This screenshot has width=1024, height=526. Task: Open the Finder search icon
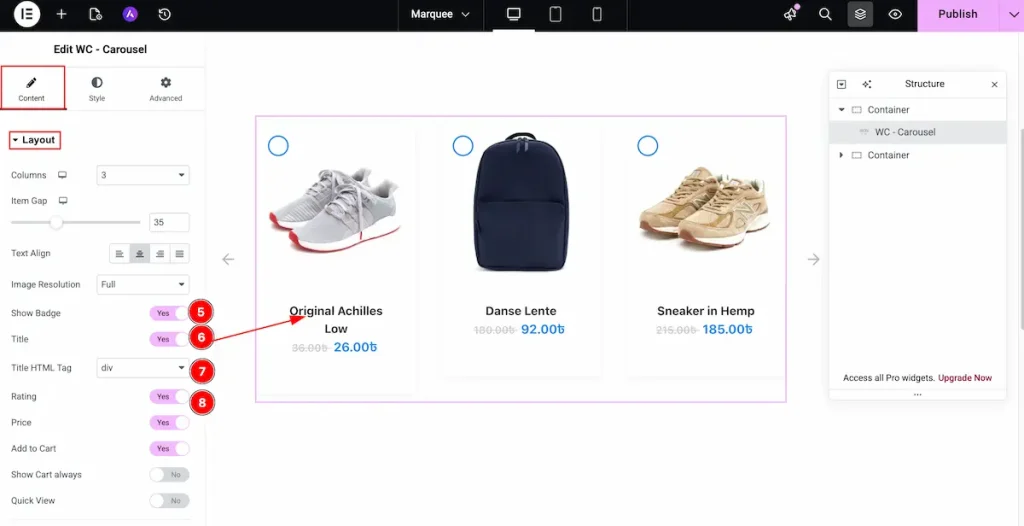(x=825, y=15)
